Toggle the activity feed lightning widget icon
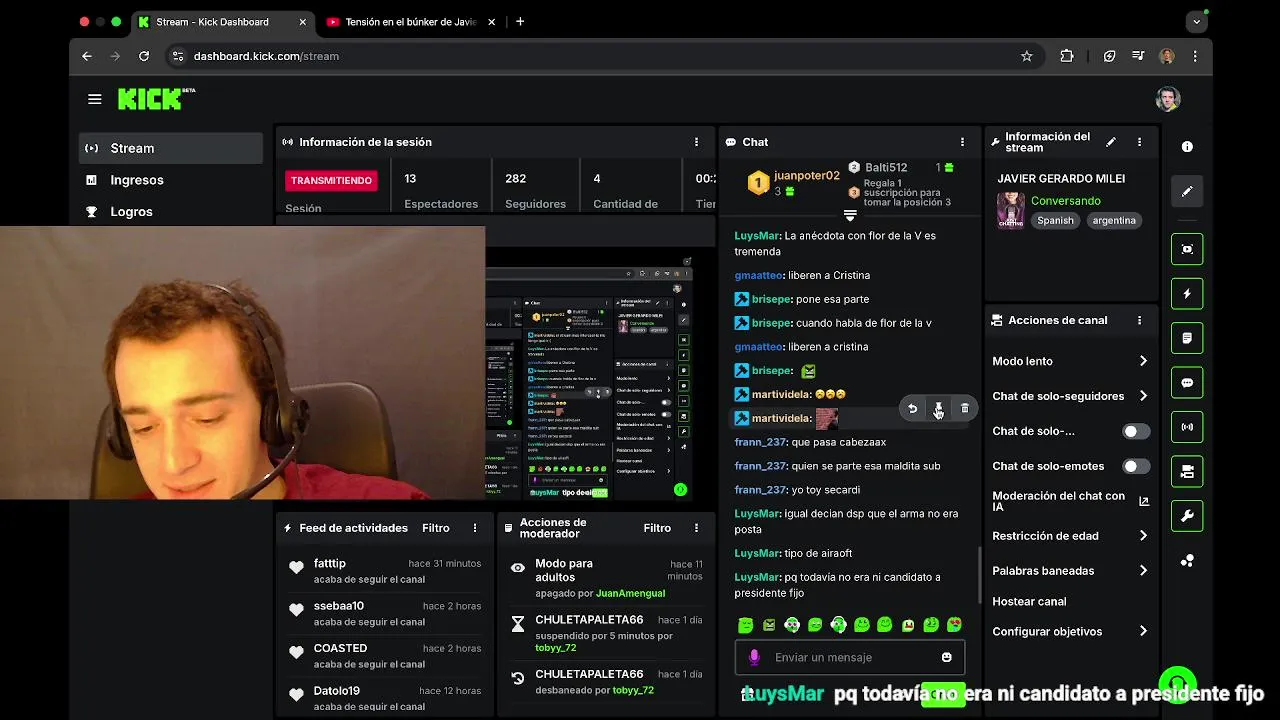Image resolution: width=1280 pixels, height=720 pixels. [1187, 294]
